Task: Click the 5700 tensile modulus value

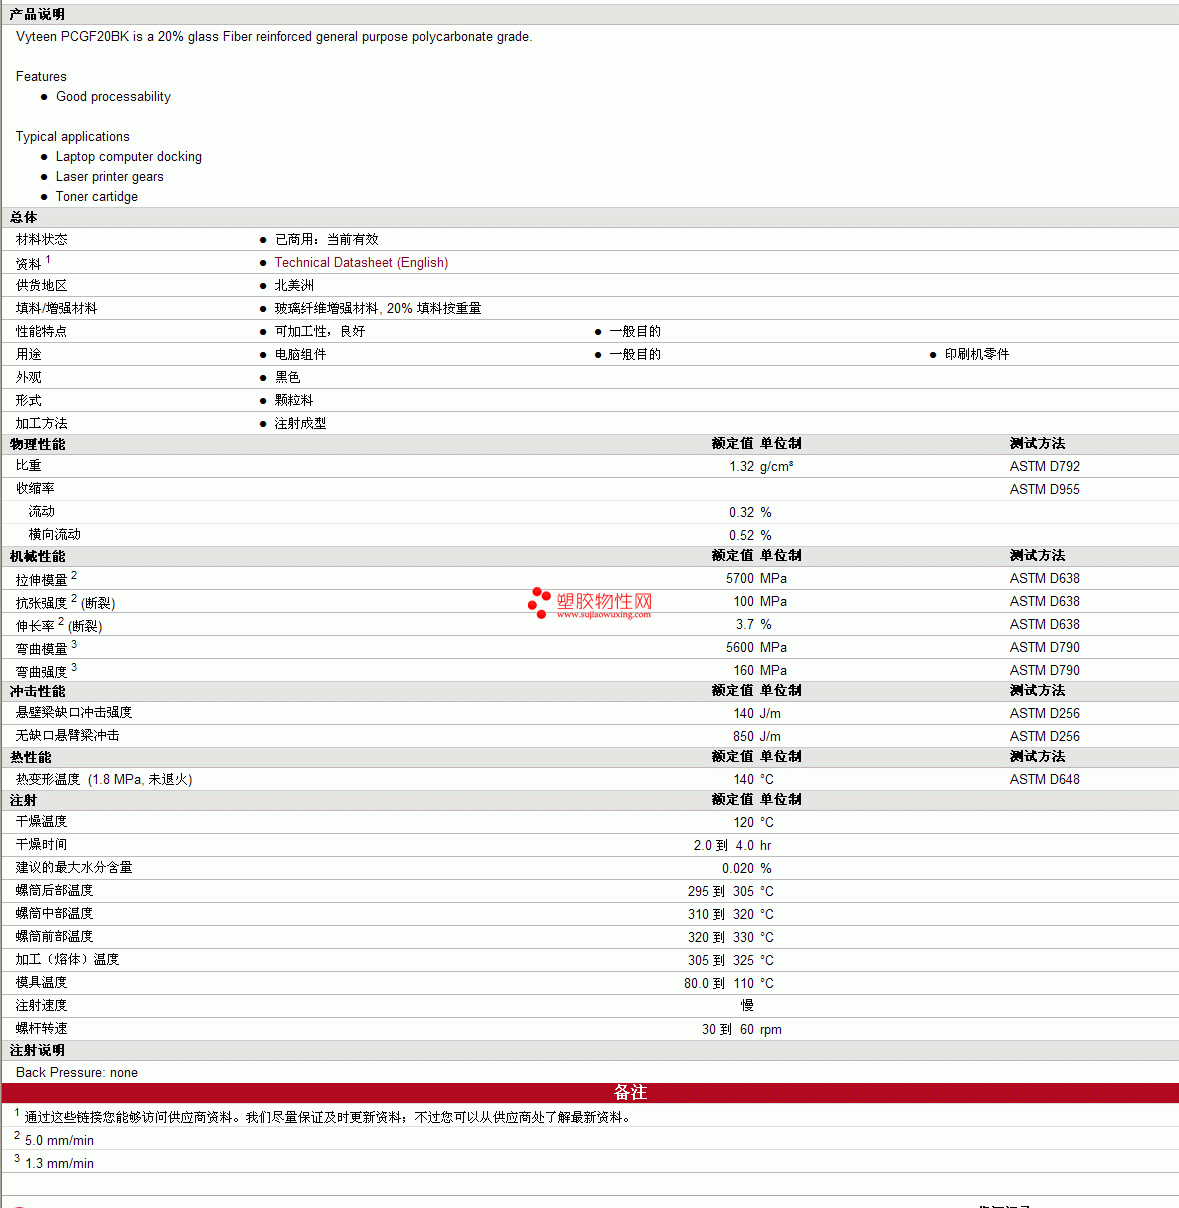Action: click(740, 578)
